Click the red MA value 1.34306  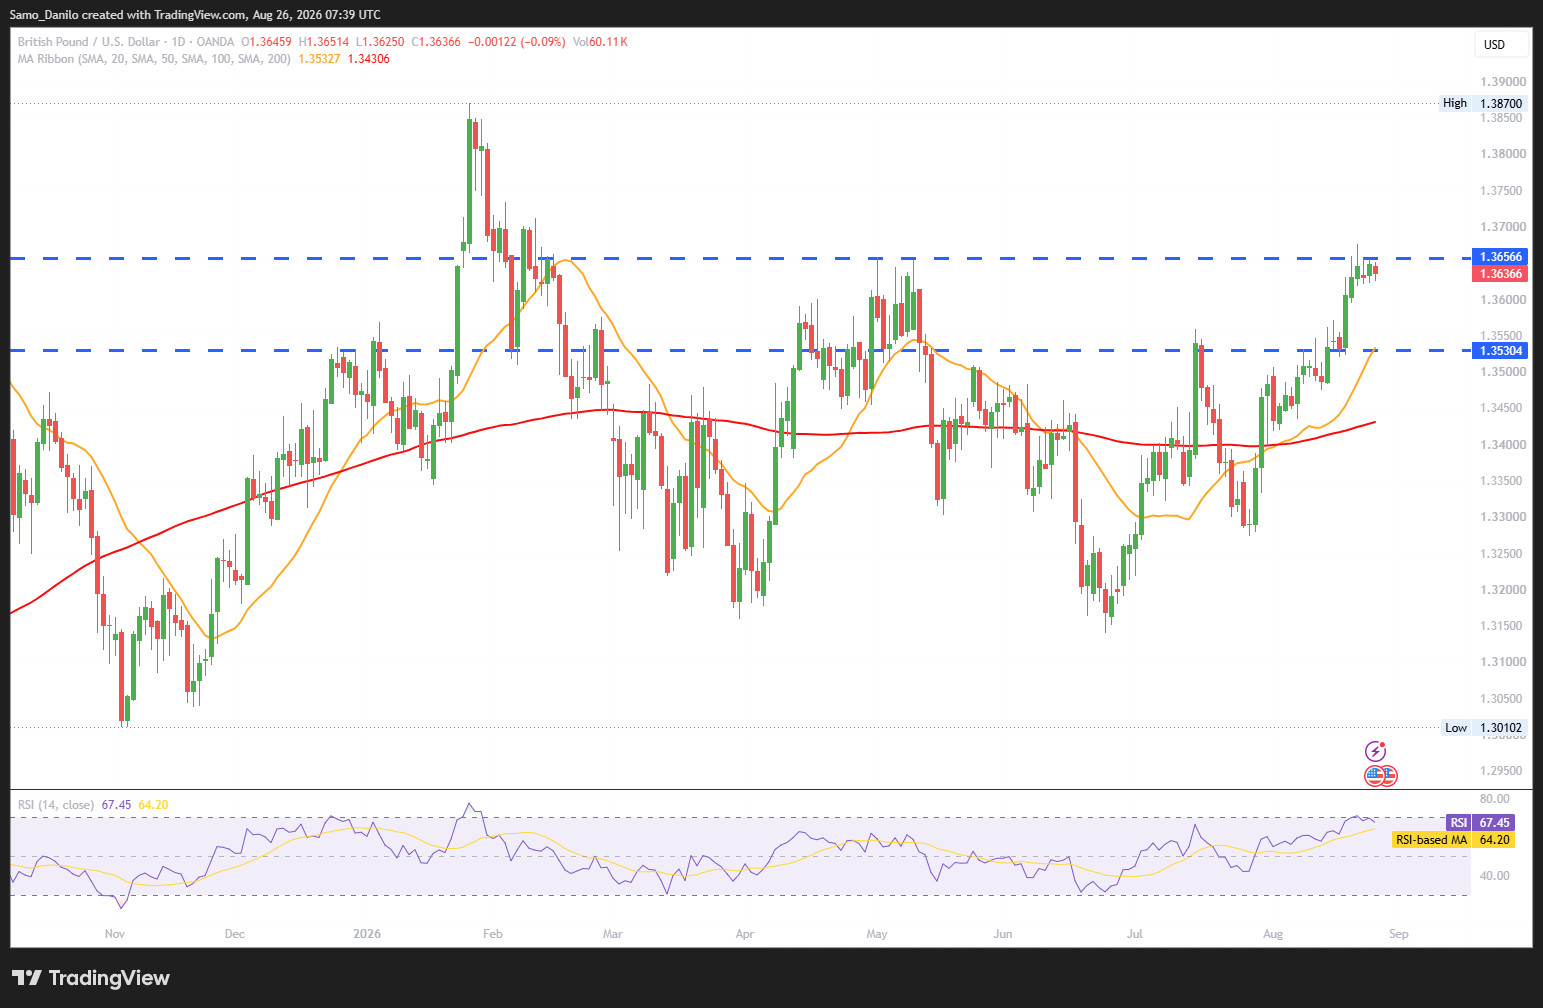368,59
